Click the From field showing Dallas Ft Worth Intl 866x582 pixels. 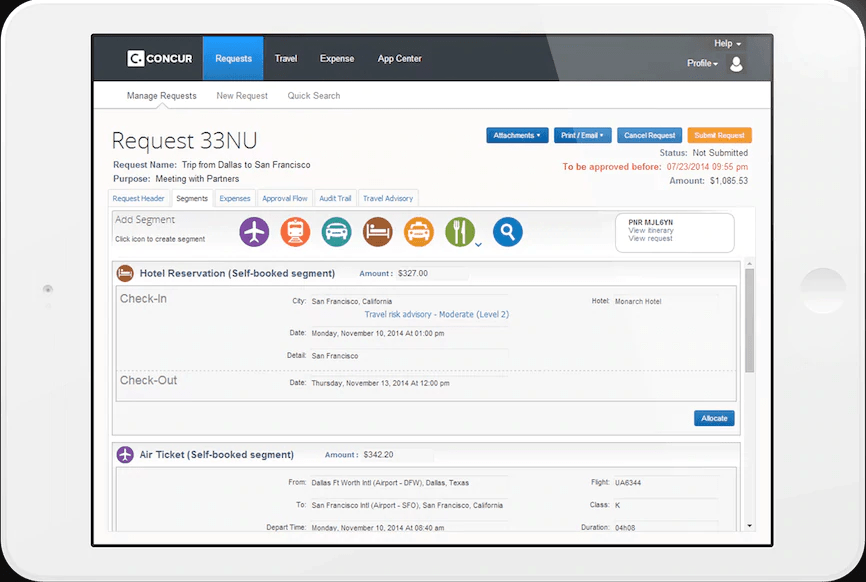tap(409, 483)
